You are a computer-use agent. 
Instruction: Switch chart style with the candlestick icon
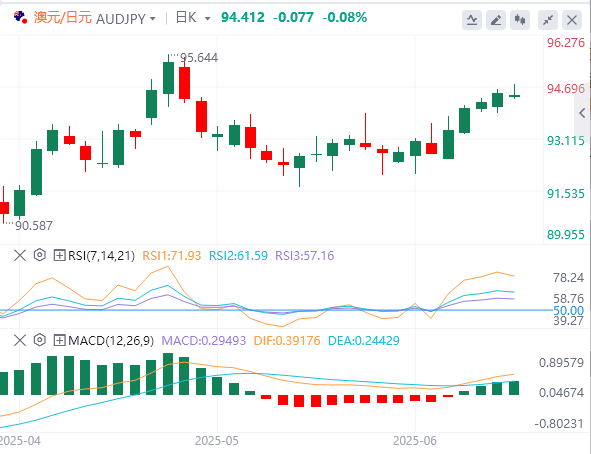pos(520,20)
